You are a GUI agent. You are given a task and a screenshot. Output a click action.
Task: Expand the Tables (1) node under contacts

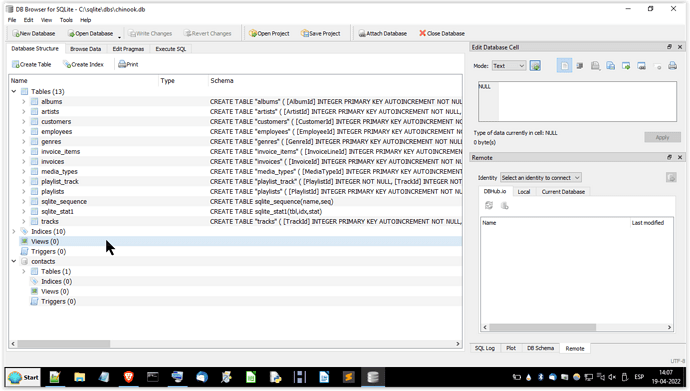[x=24, y=271]
